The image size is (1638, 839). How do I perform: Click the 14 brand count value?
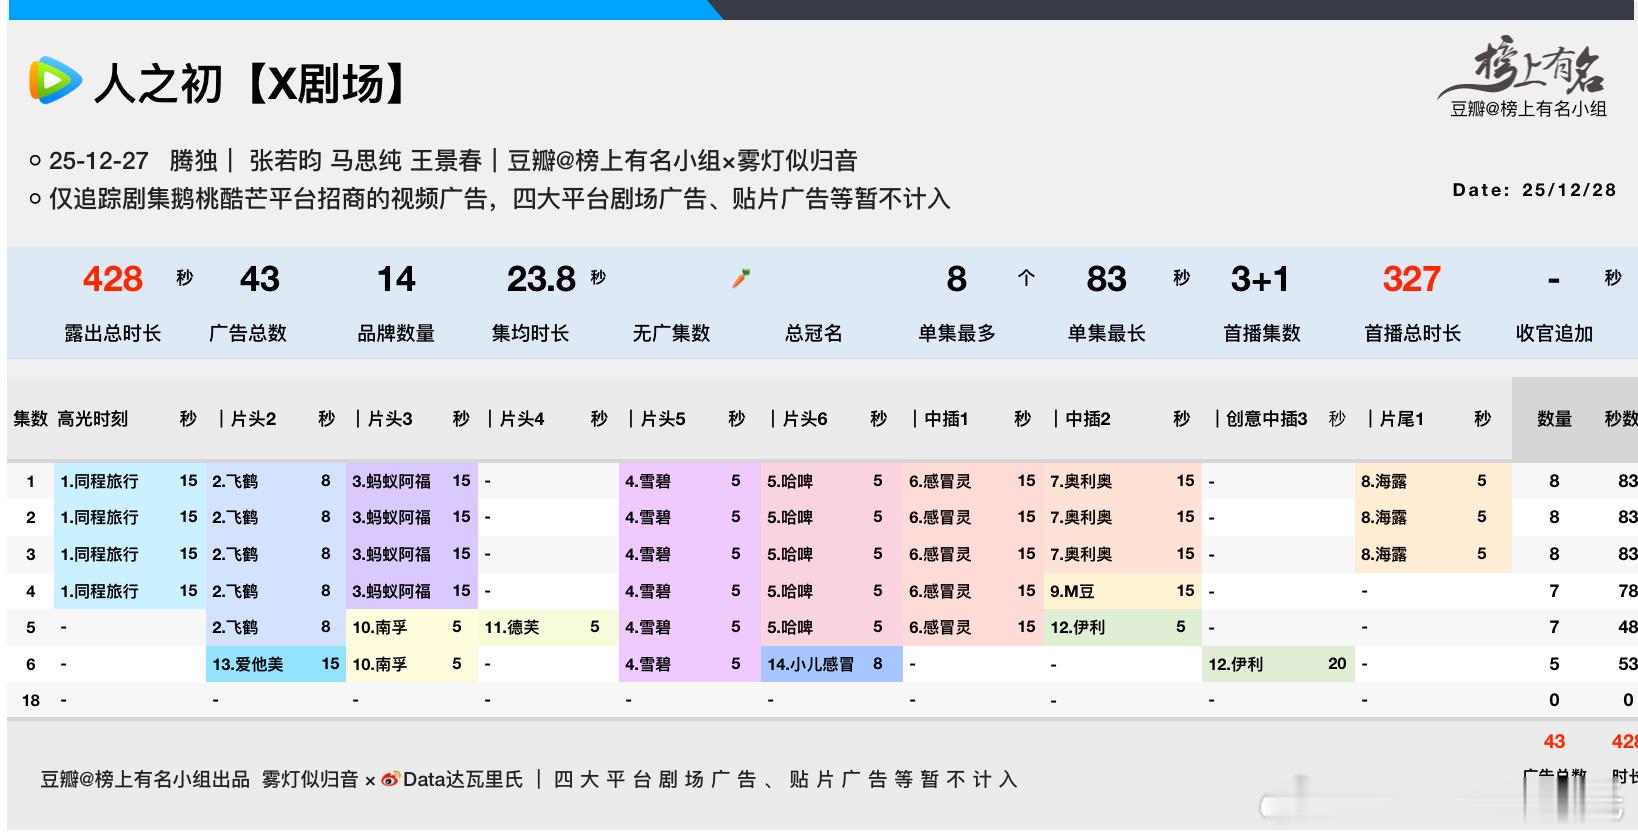coord(396,279)
